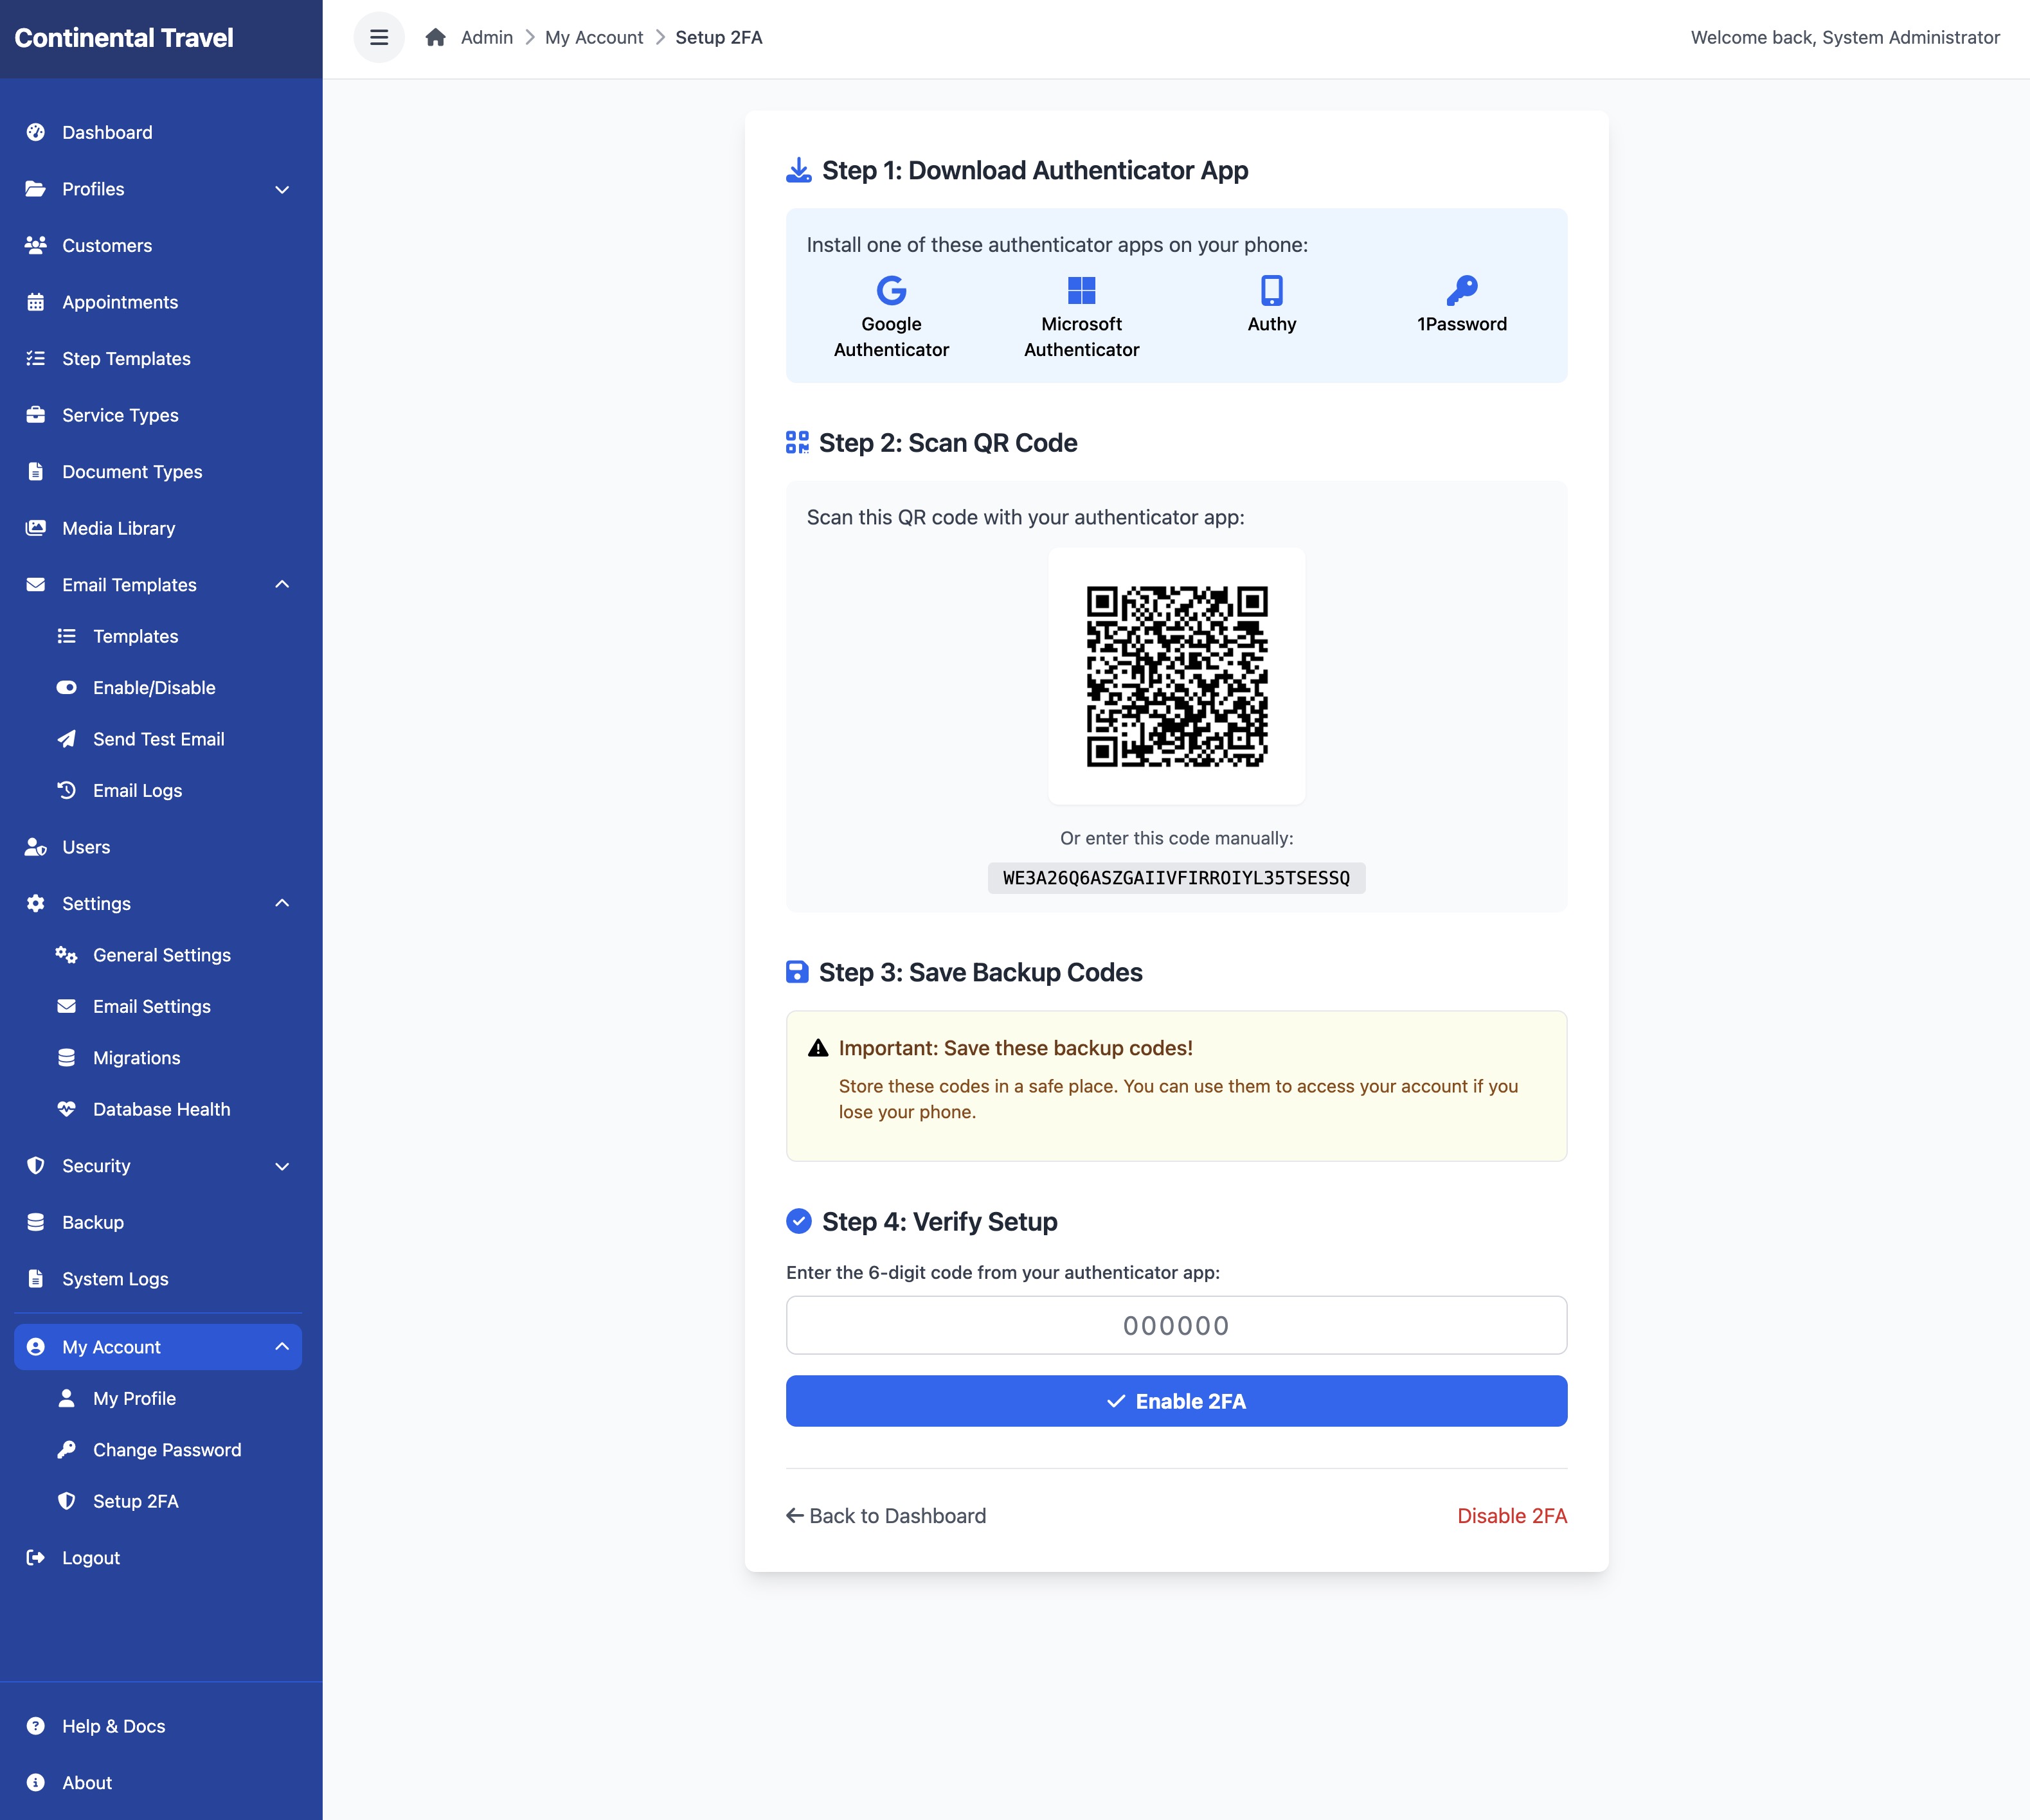2030x1820 pixels.
Task: Click the 1Password key icon
Action: coord(1462,290)
